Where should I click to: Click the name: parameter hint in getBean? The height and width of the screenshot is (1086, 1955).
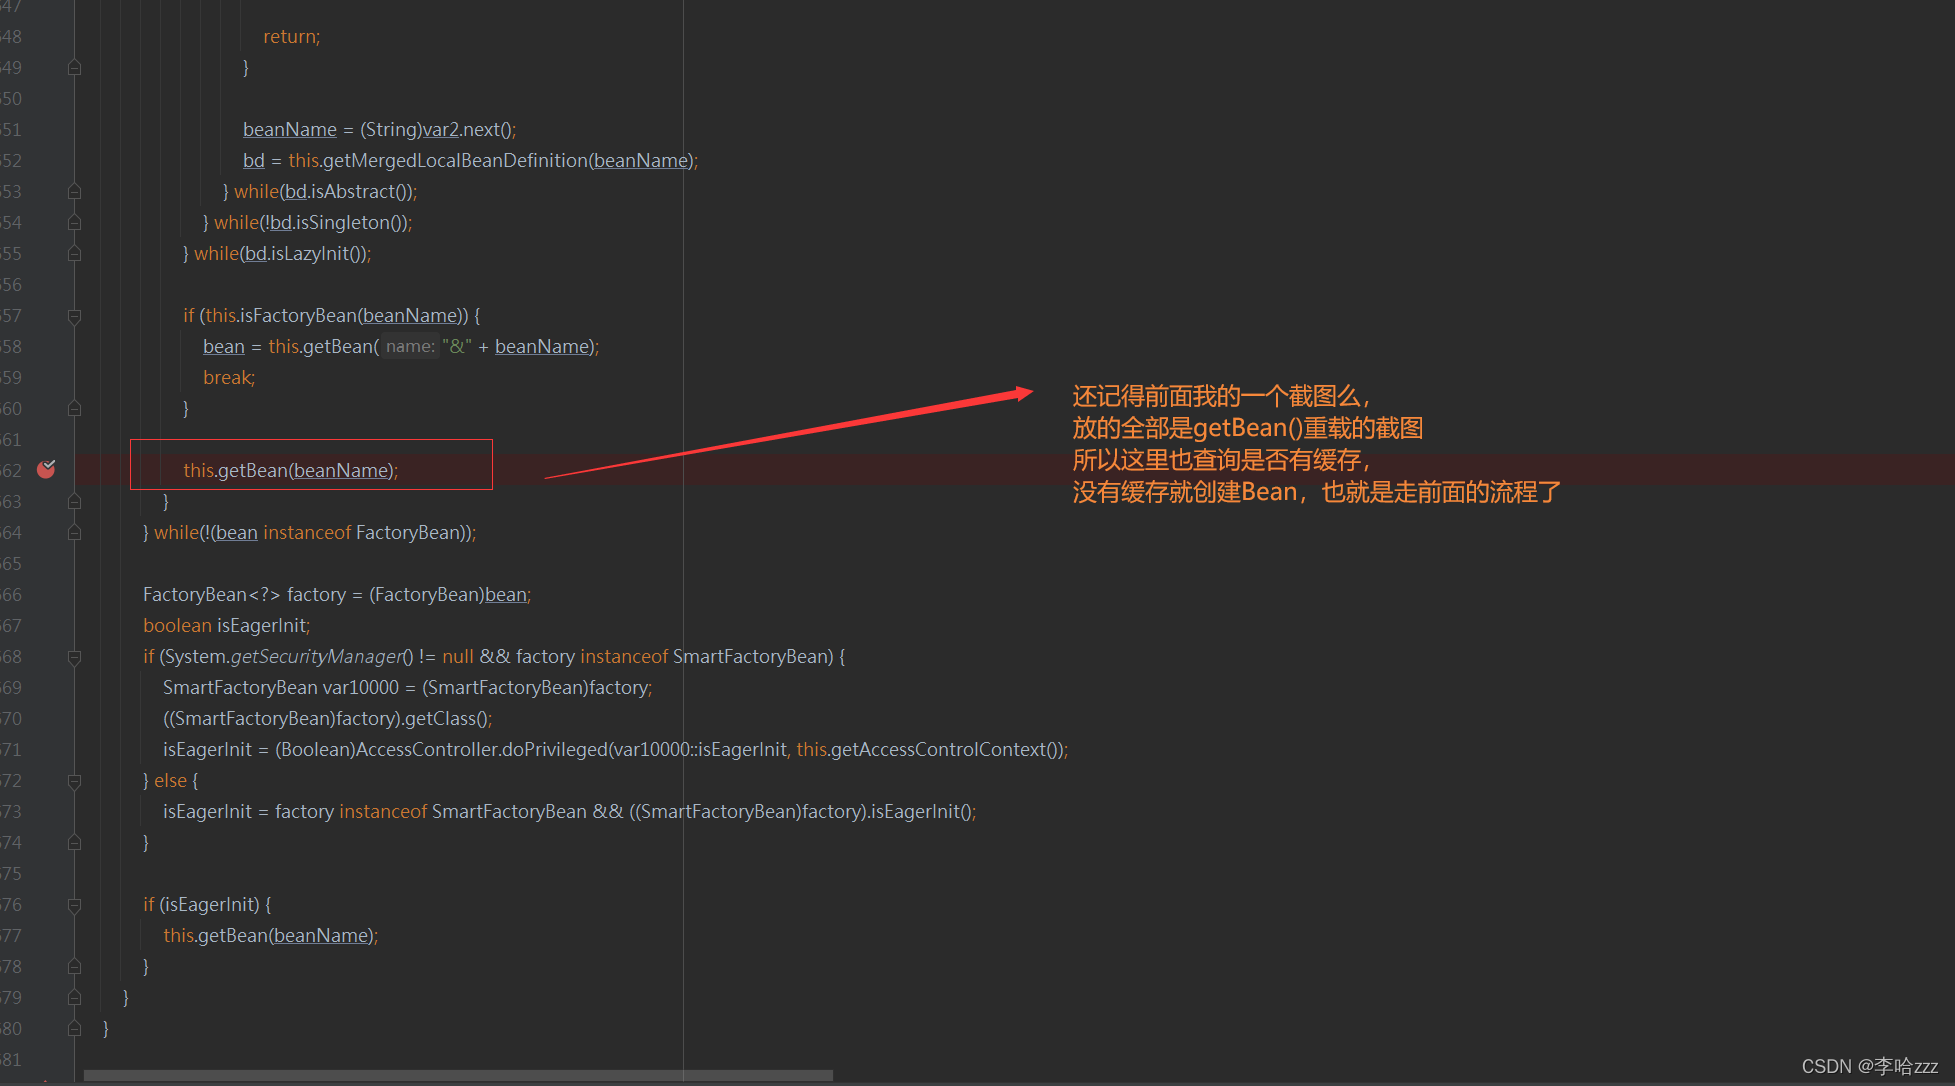click(x=410, y=346)
